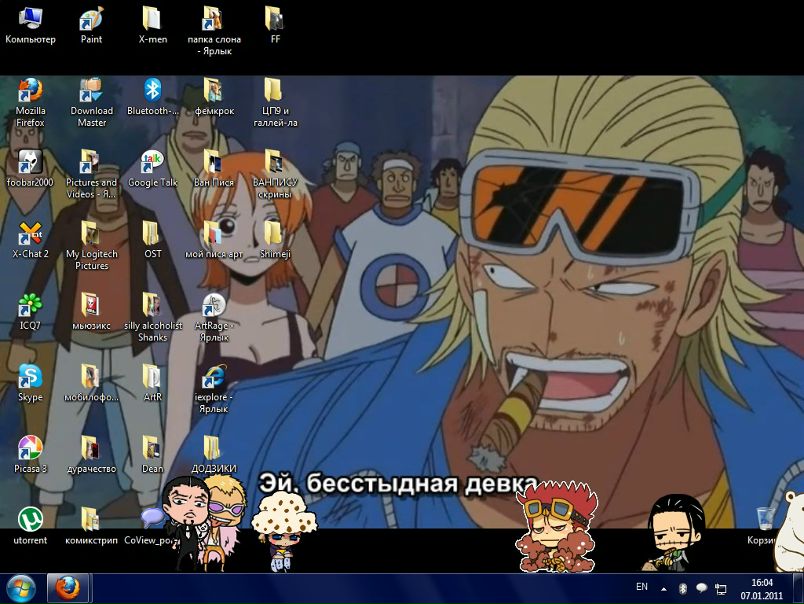804x604 pixels.
Task: Launch Download Master from the desktop
Action: click(91, 93)
